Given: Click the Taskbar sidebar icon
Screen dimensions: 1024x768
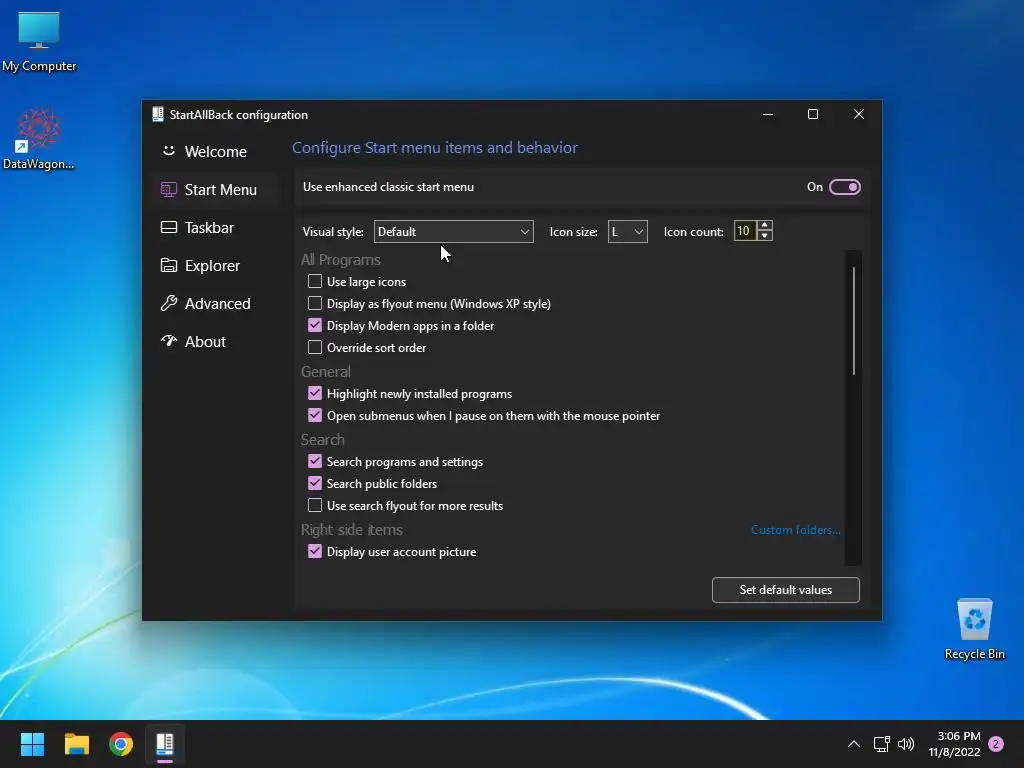Looking at the screenshot, I should point(168,227).
